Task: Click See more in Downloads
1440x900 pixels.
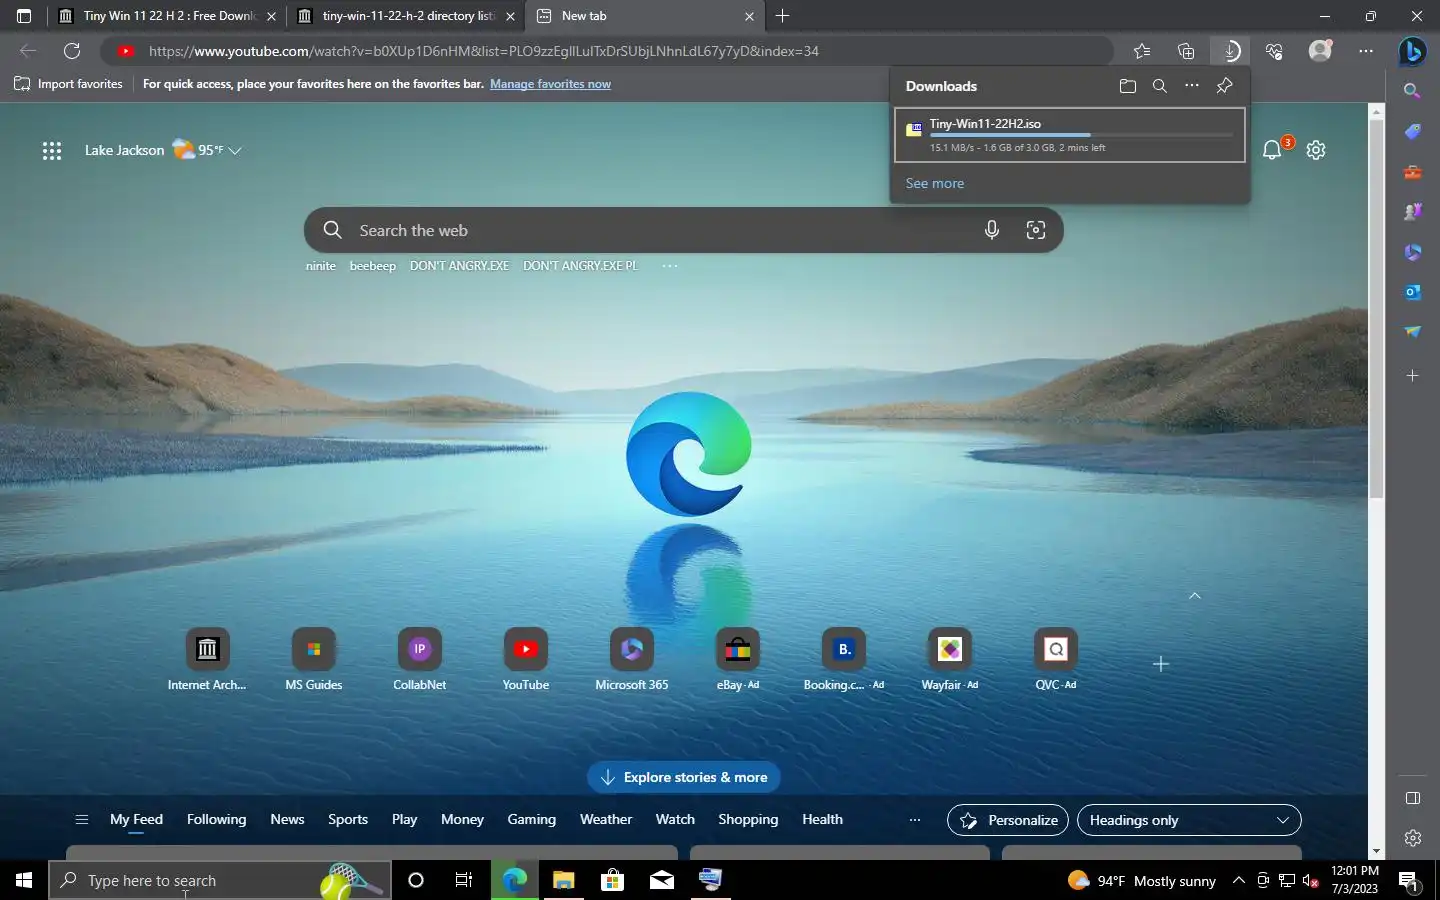Action: click(x=934, y=183)
